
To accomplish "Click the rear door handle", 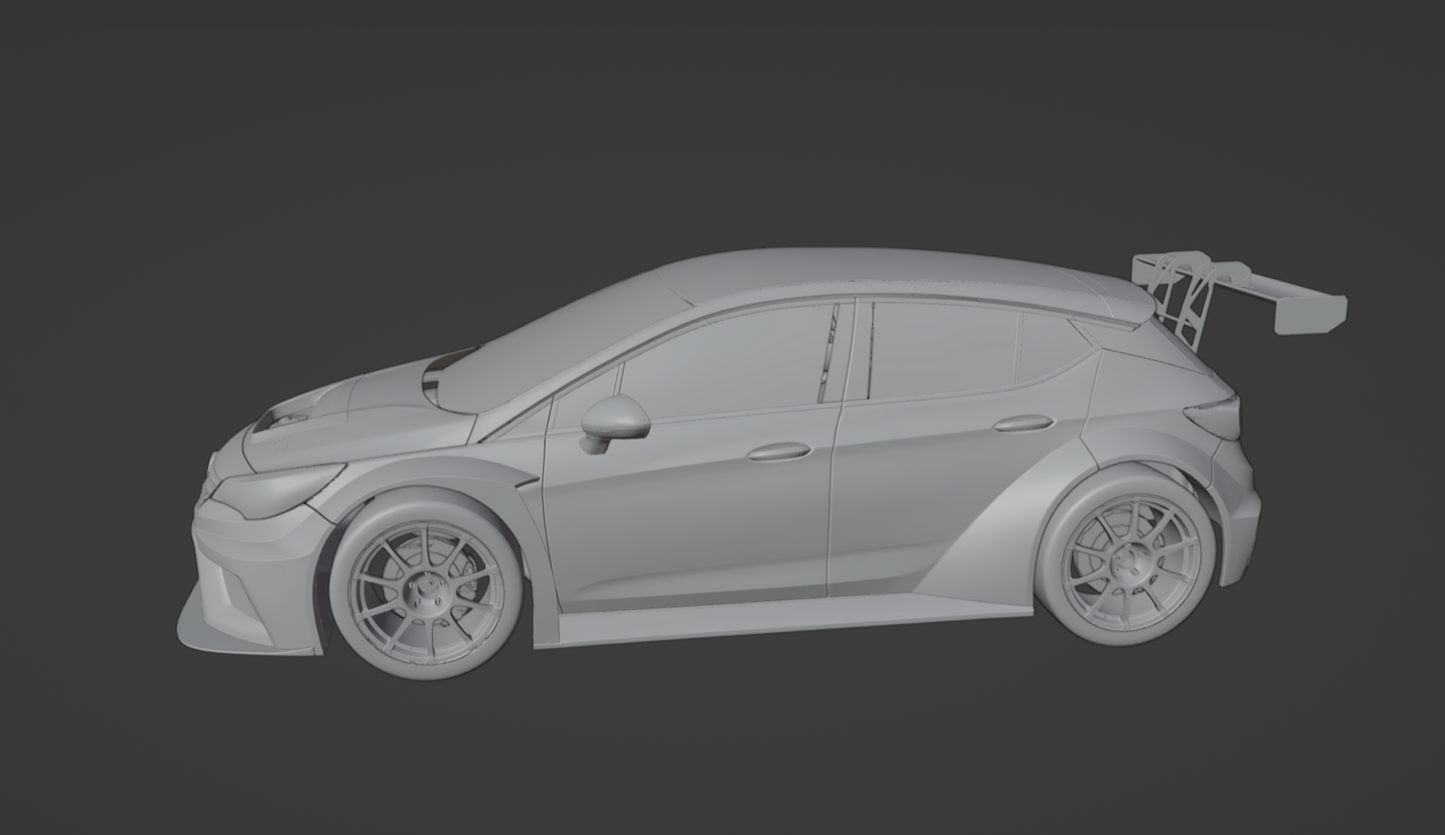I will click(x=1023, y=424).
